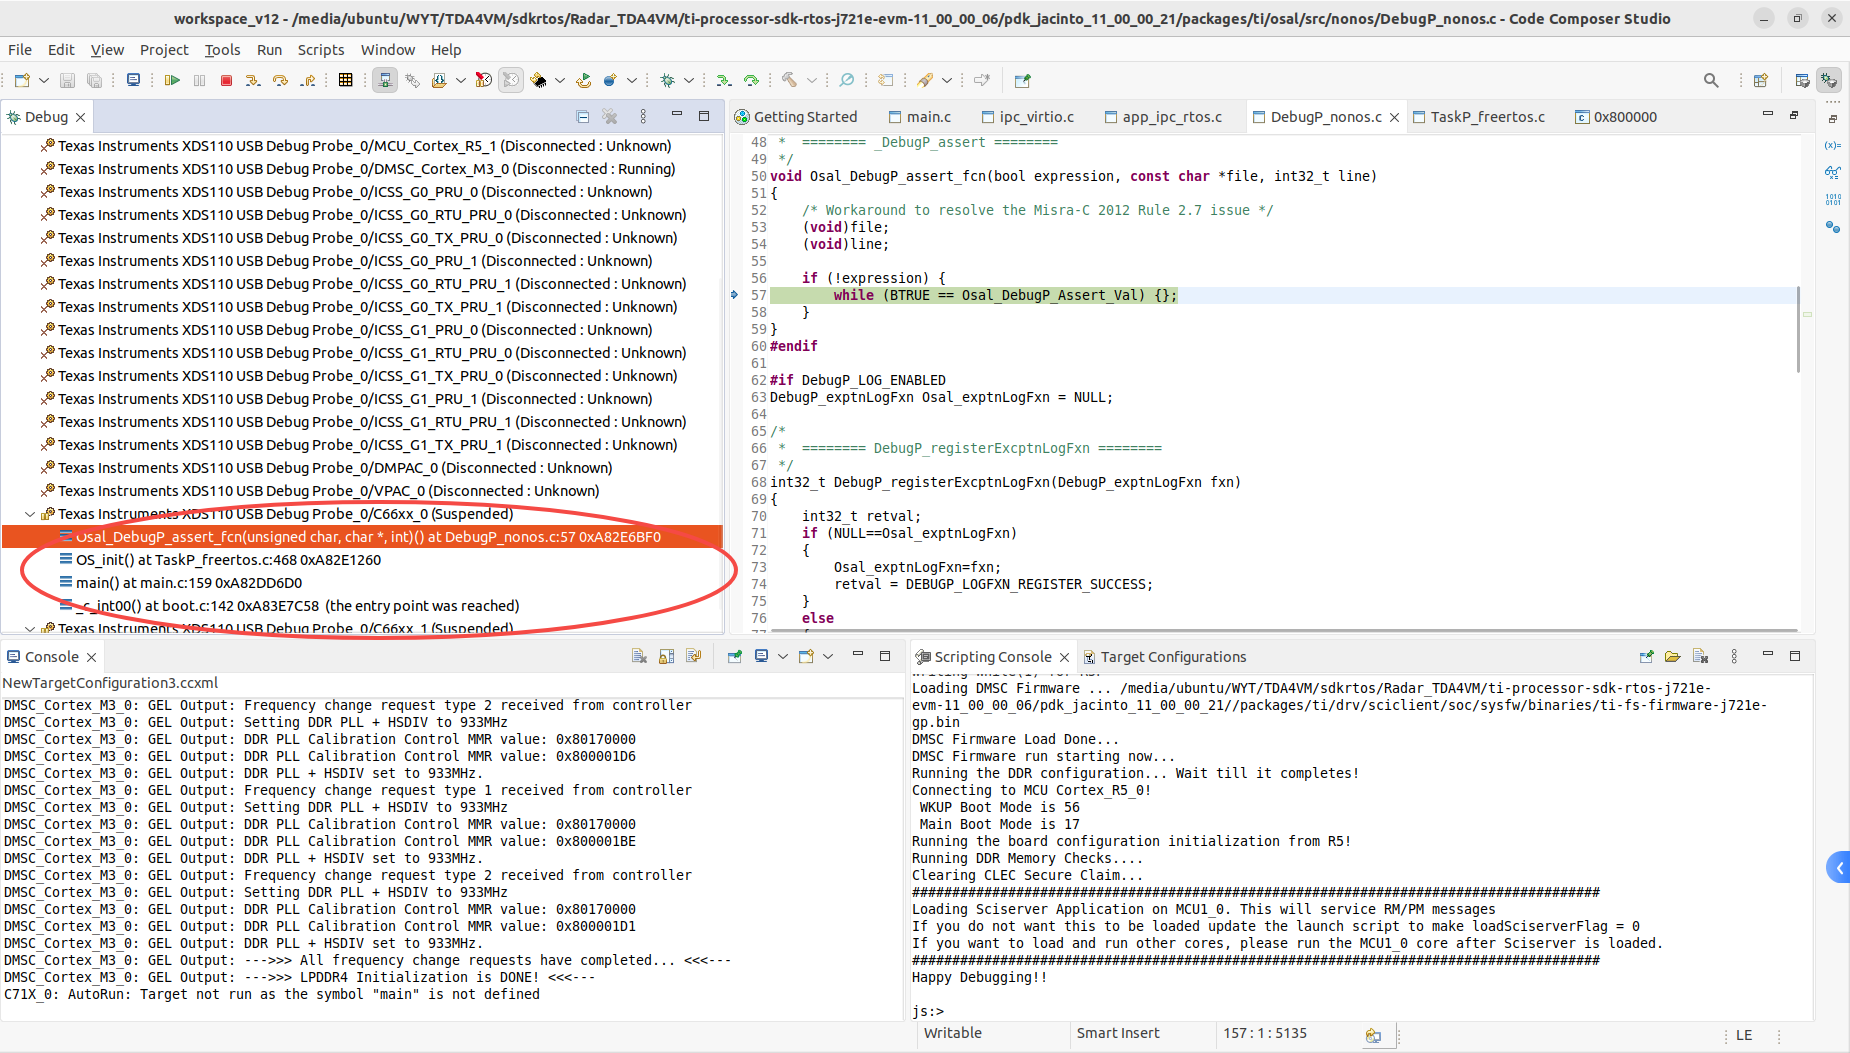Open Registers view icon in right sidebar

[x=1833, y=199]
